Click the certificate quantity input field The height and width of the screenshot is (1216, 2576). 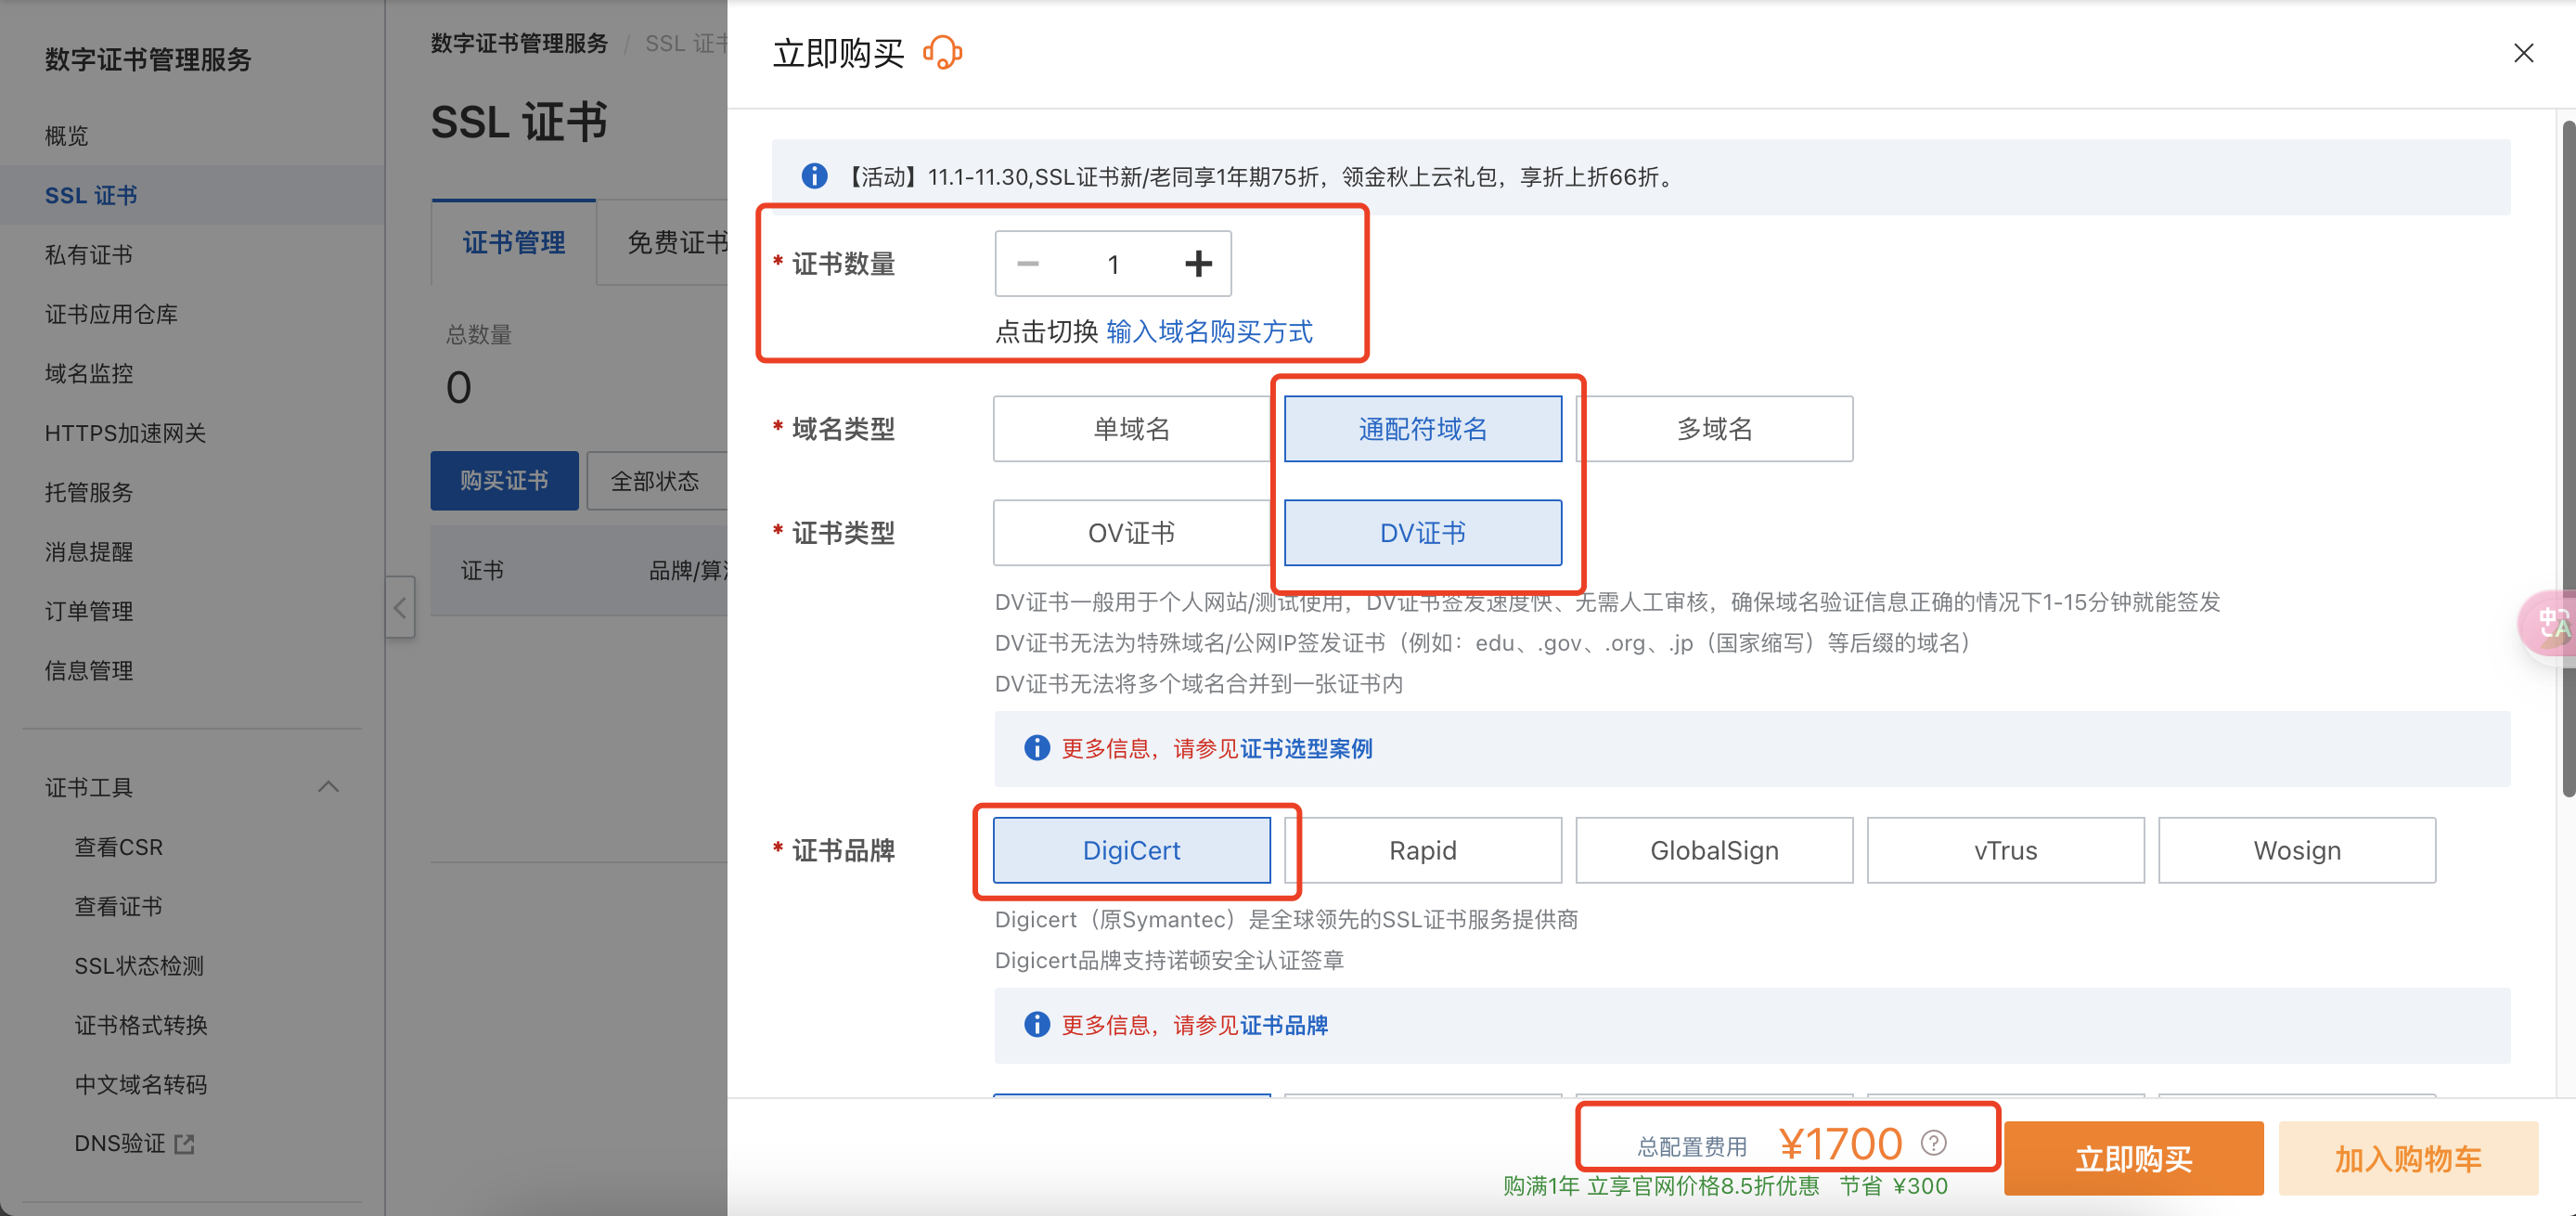[1113, 264]
